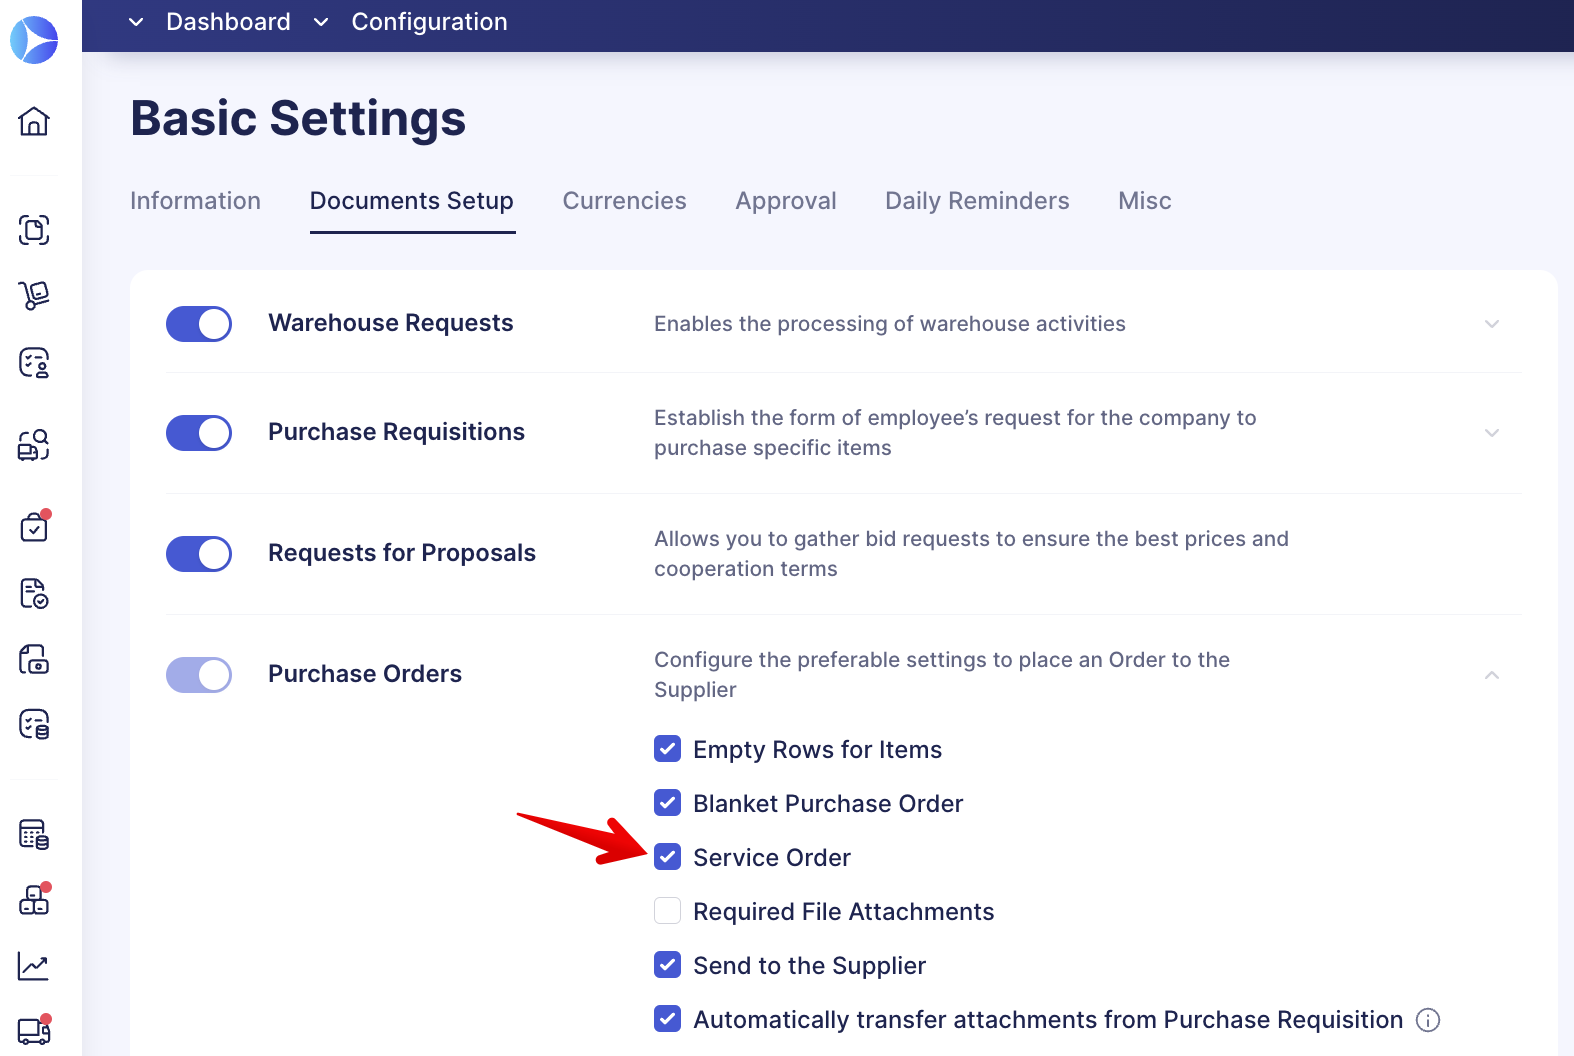The height and width of the screenshot is (1056, 1574).
Task: Disable the Warehouse Requests toggle
Action: tap(198, 324)
